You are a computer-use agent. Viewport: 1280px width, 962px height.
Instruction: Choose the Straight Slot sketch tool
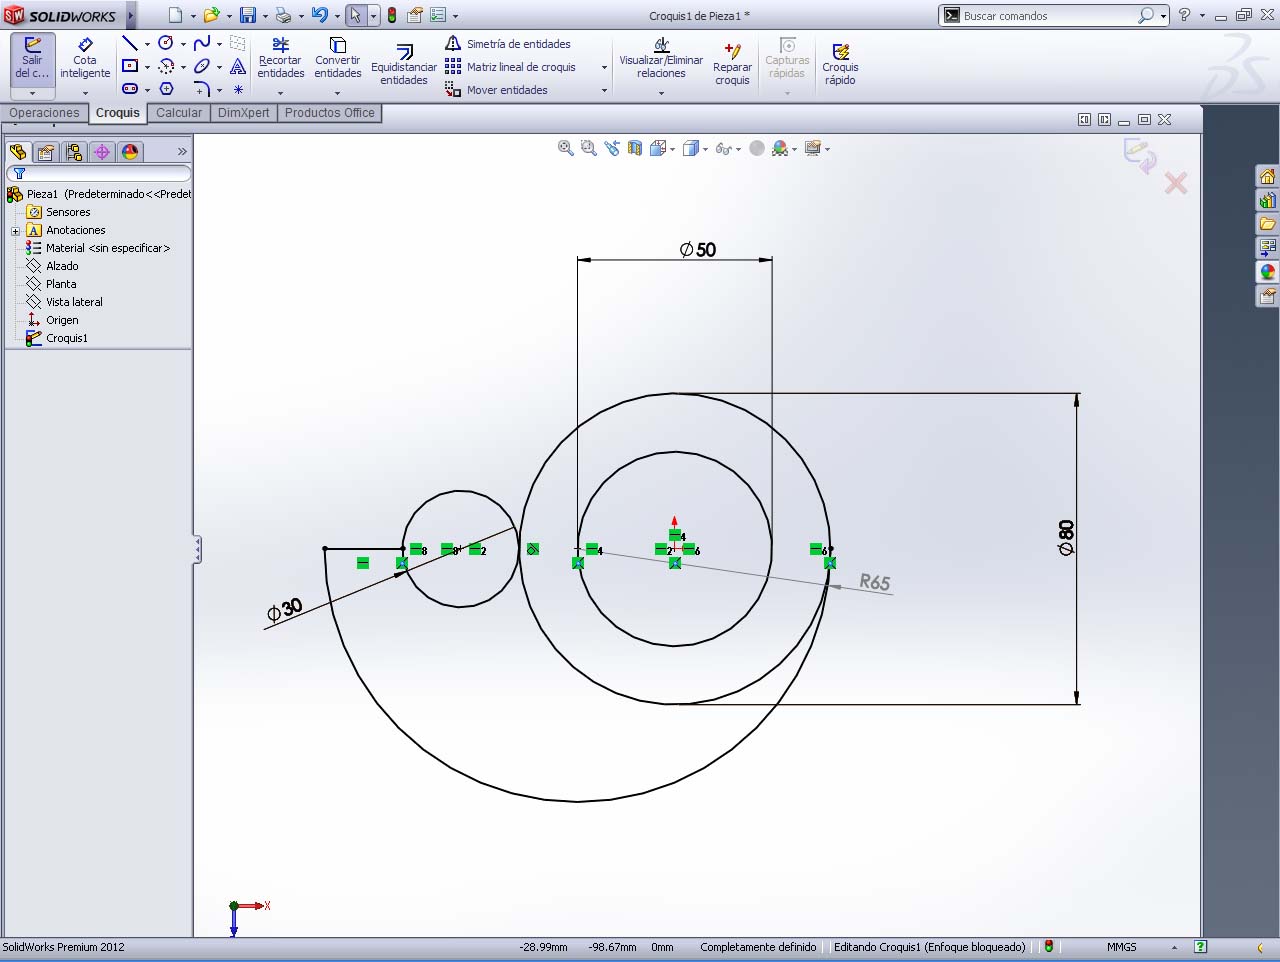tap(129, 89)
